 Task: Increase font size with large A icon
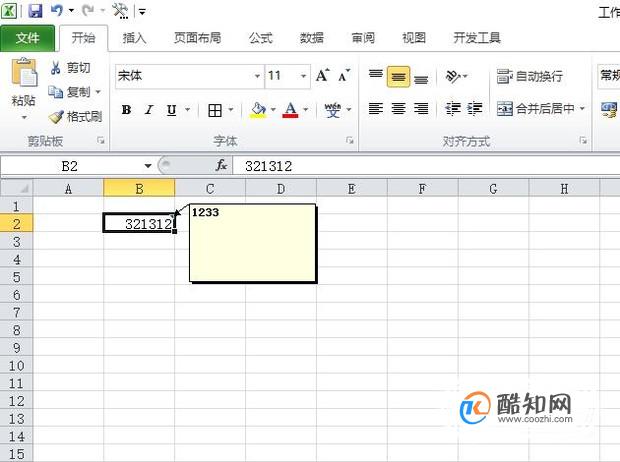point(323,75)
